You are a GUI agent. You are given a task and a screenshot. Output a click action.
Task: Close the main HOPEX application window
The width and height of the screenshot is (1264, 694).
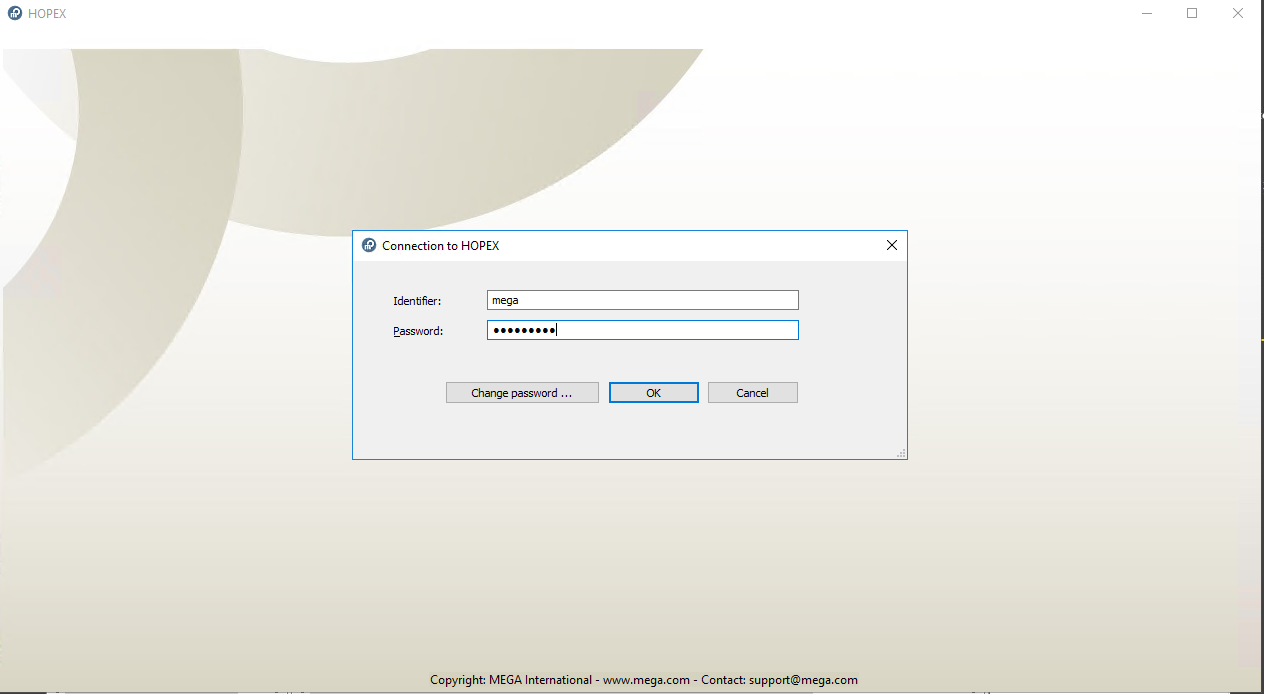pos(1238,14)
